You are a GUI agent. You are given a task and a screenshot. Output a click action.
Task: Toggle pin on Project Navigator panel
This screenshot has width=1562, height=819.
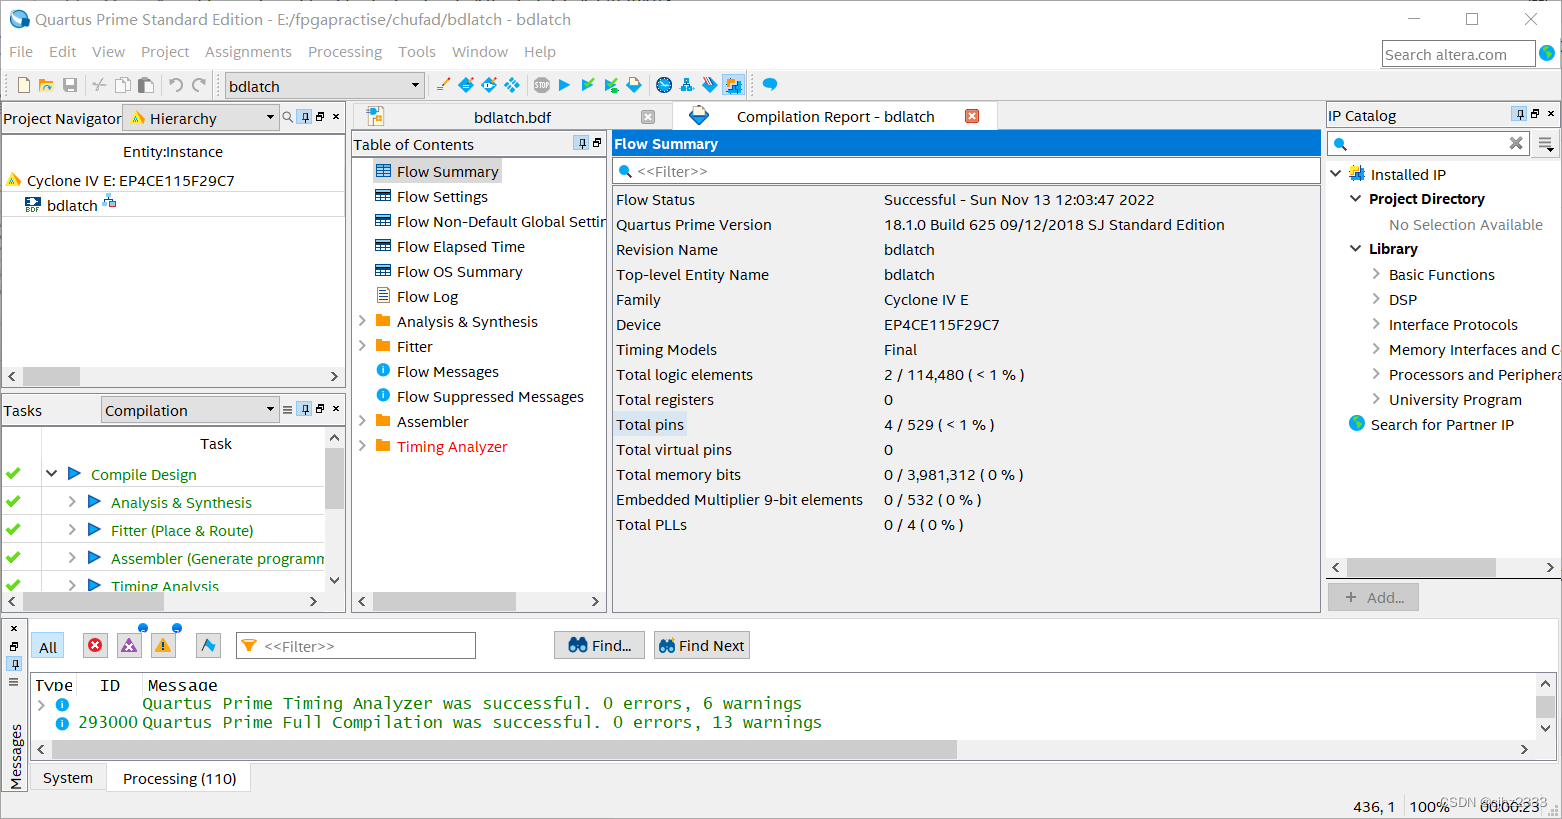[305, 117]
